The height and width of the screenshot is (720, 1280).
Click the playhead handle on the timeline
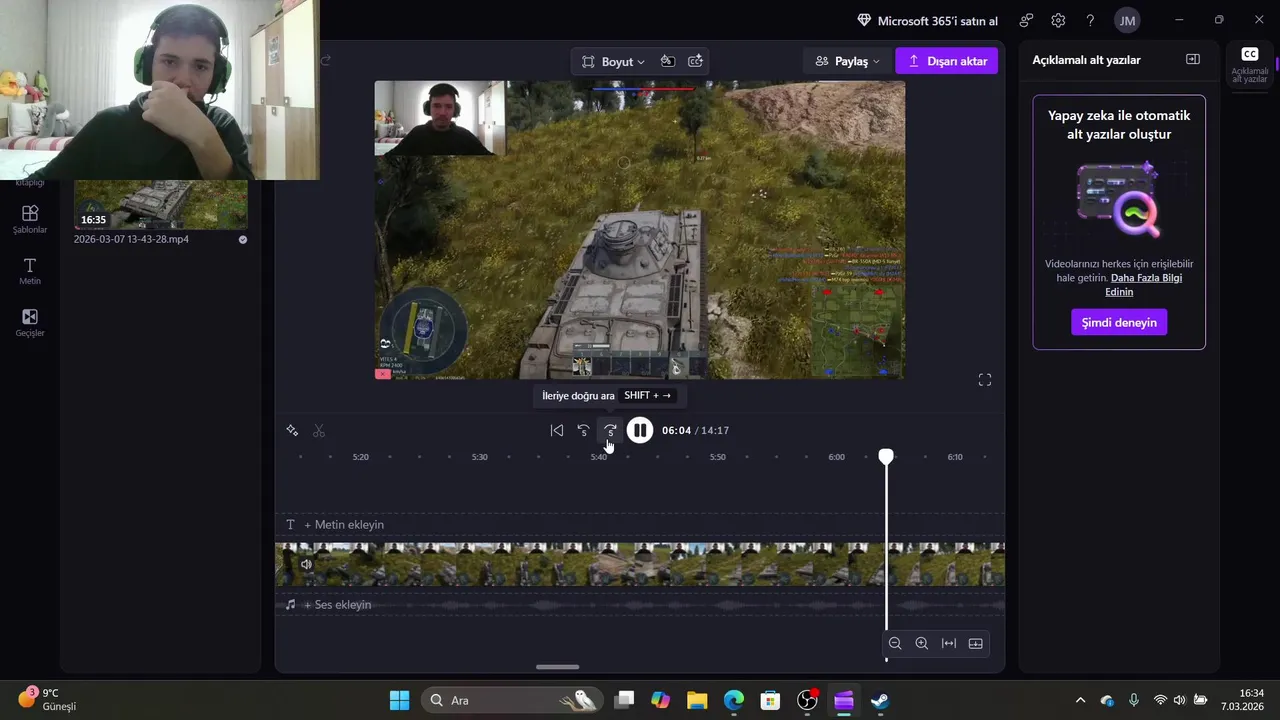(x=886, y=456)
